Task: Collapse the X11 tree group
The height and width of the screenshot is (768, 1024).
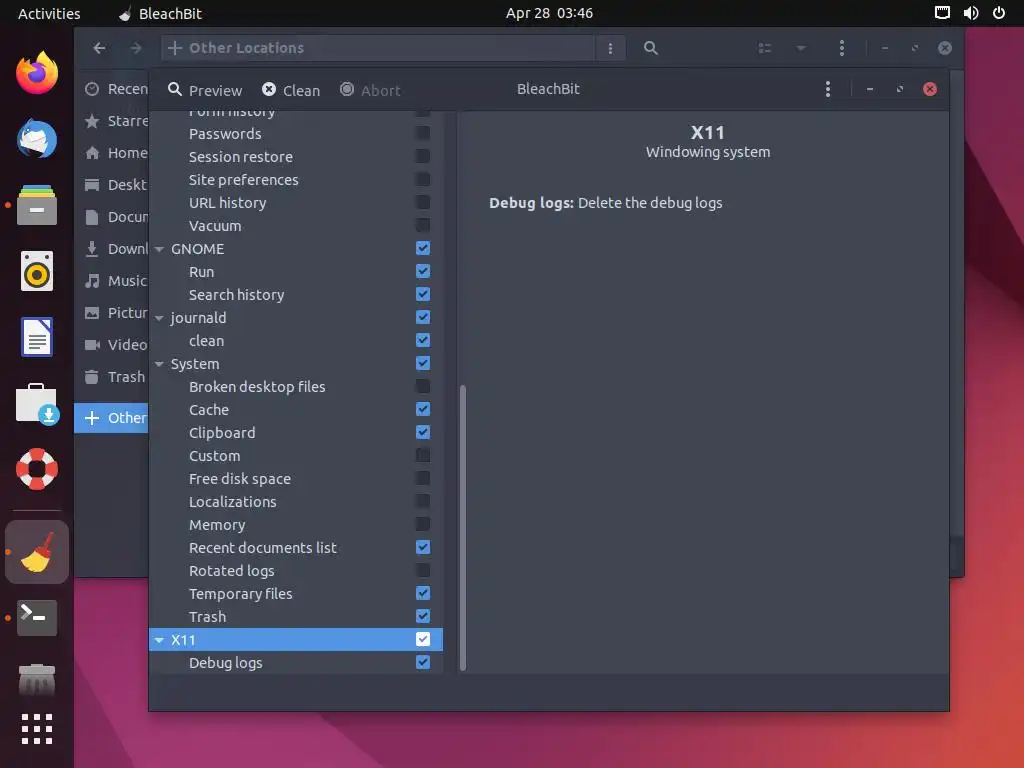Action: point(159,640)
